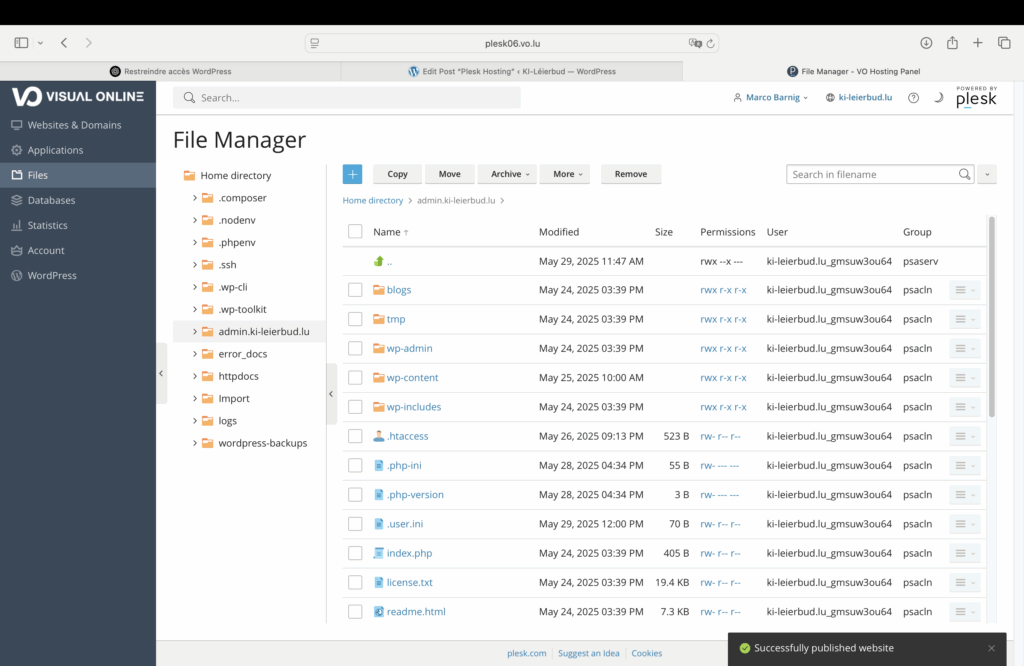The image size is (1024, 666).
Task: Dismiss the 'Successfully published website' notification
Action: (991, 648)
